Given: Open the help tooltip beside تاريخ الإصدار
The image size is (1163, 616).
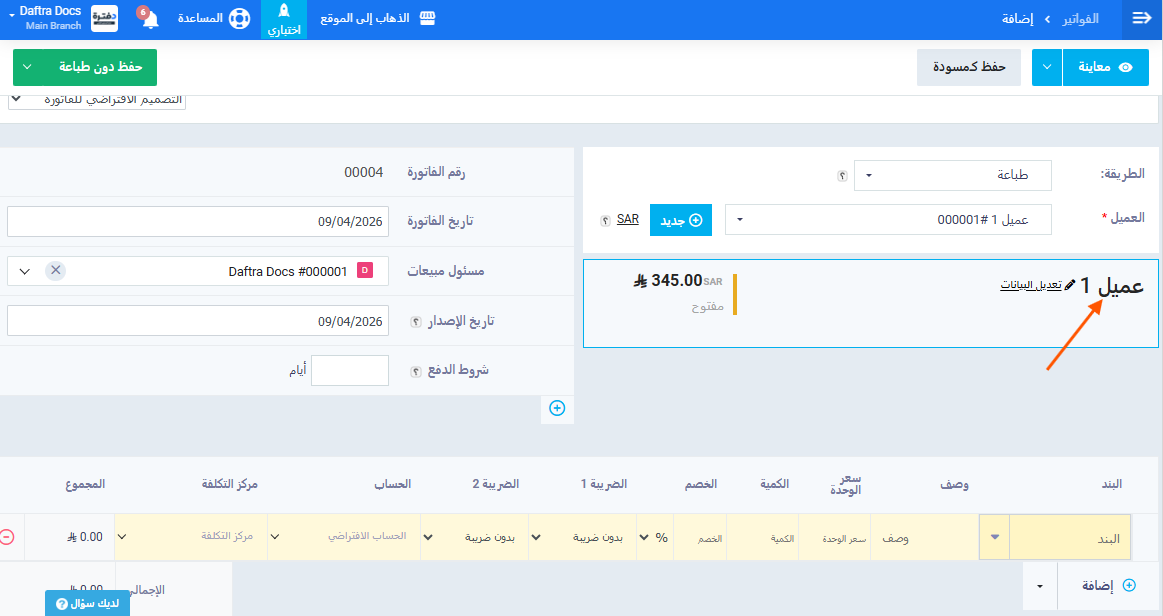Looking at the screenshot, I should 415,322.
